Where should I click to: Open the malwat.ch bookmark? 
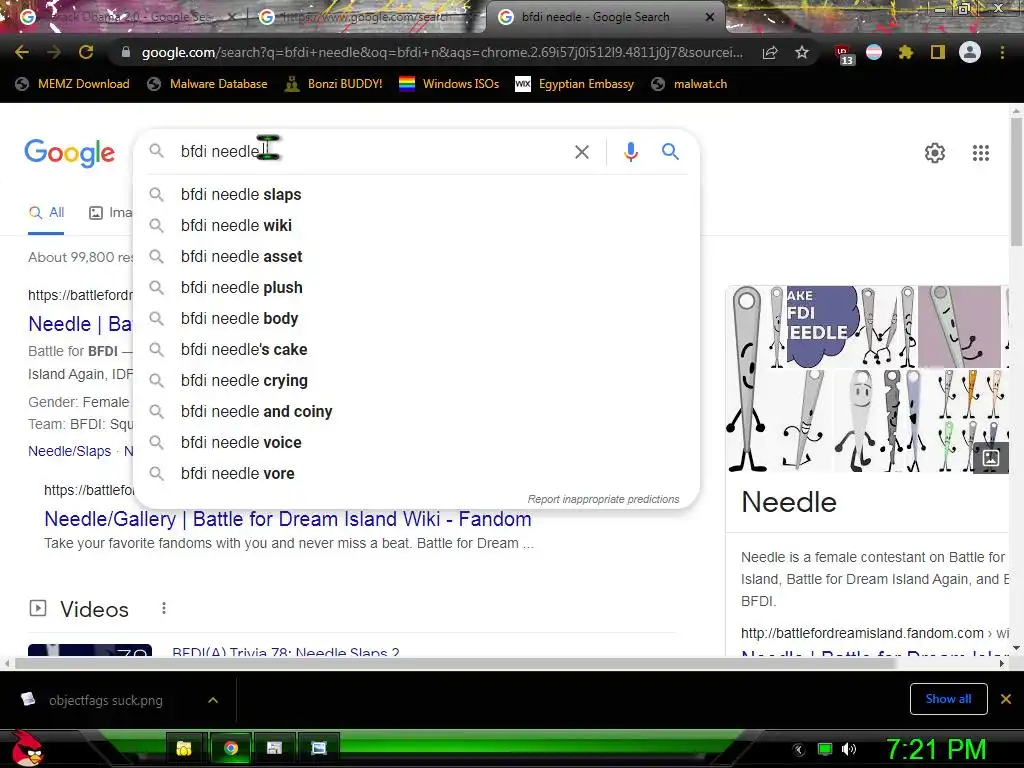click(690, 84)
